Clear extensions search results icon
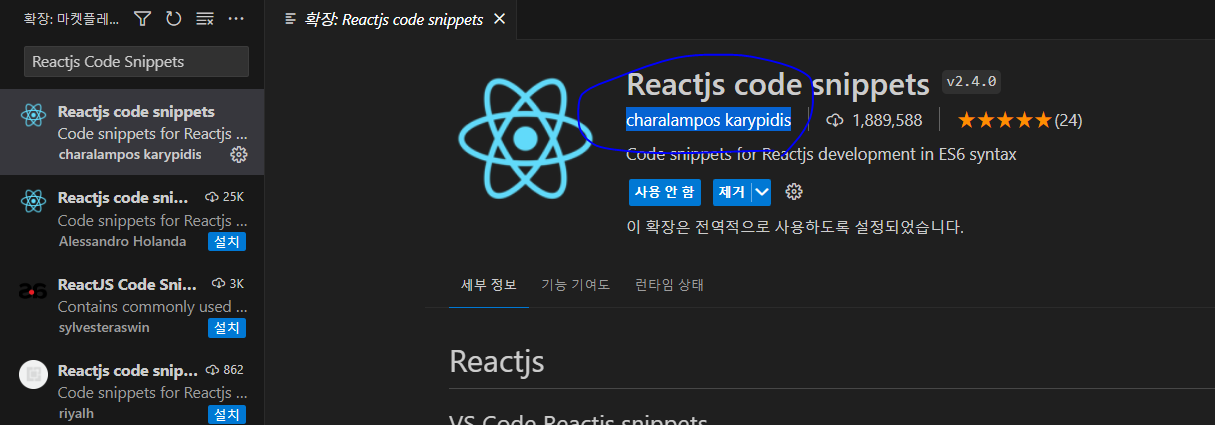The height and width of the screenshot is (425, 1215). (205, 18)
